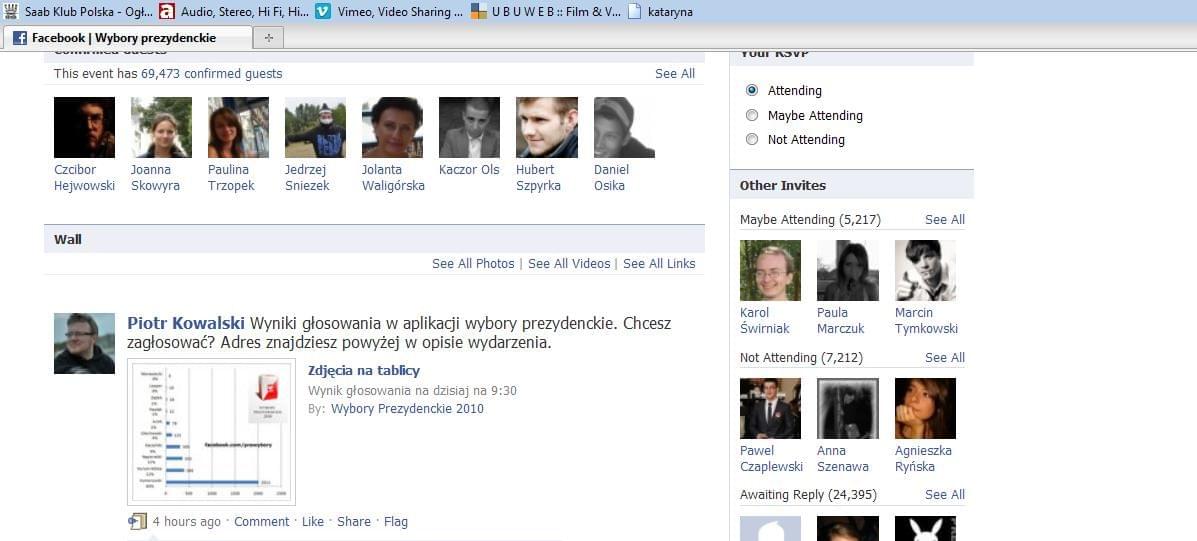Viewport: 1197px width, 541px height.
Task: Open See All Photos on the wall
Action: (x=473, y=263)
